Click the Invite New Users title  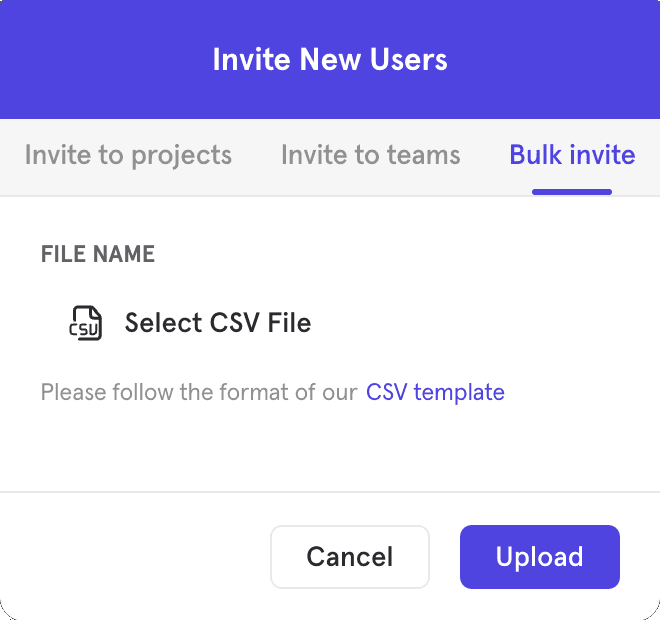click(x=330, y=59)
